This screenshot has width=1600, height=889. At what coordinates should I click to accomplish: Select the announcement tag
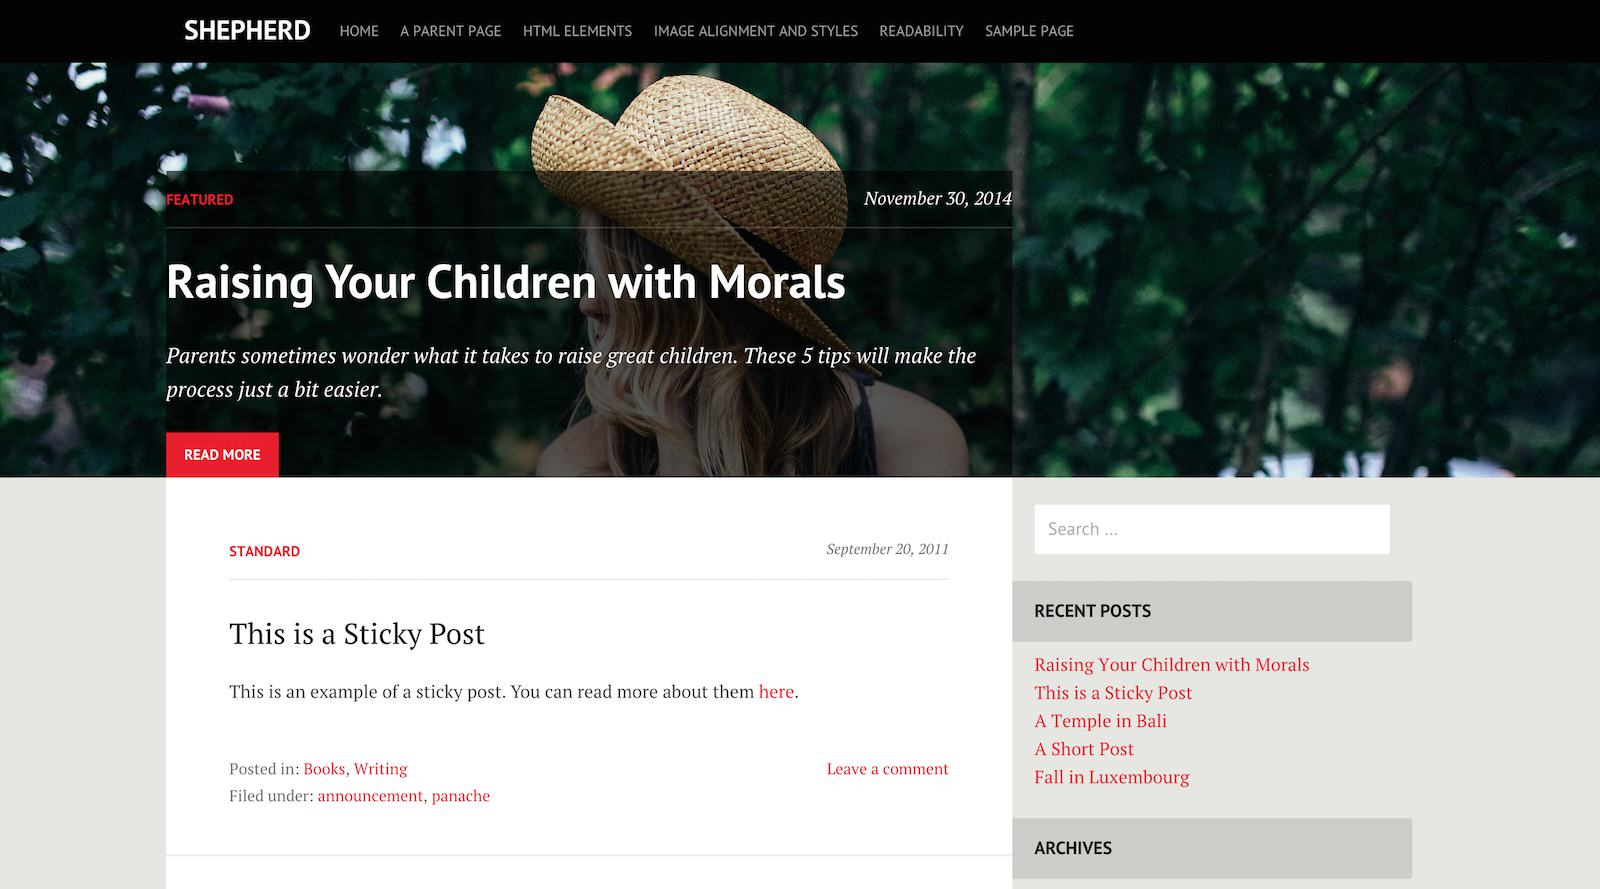click(370, 796)
